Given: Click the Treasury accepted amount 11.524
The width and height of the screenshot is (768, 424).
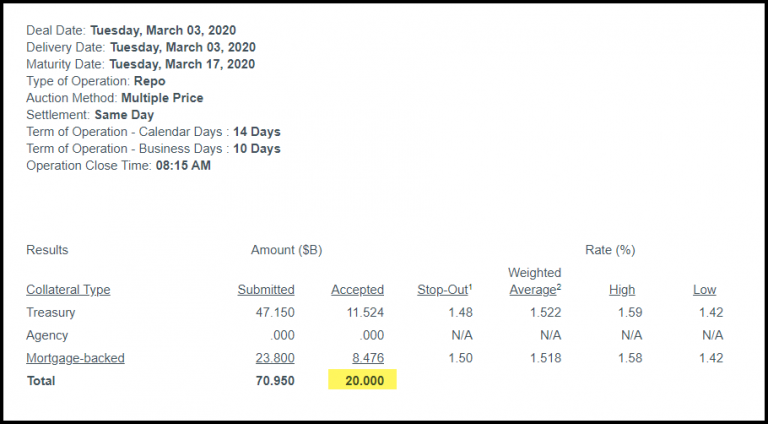Looking at the screenshot, I should (363, 313).
